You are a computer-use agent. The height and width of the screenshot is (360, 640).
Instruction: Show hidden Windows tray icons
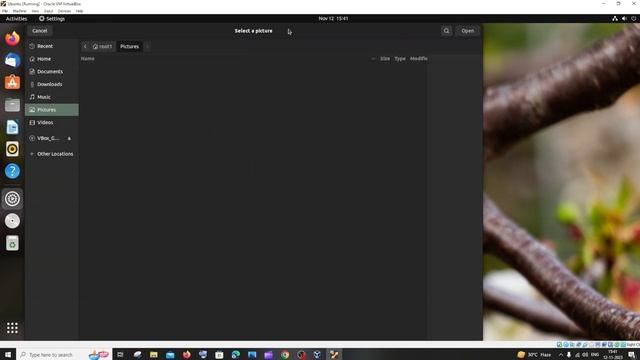coord(560,355)
